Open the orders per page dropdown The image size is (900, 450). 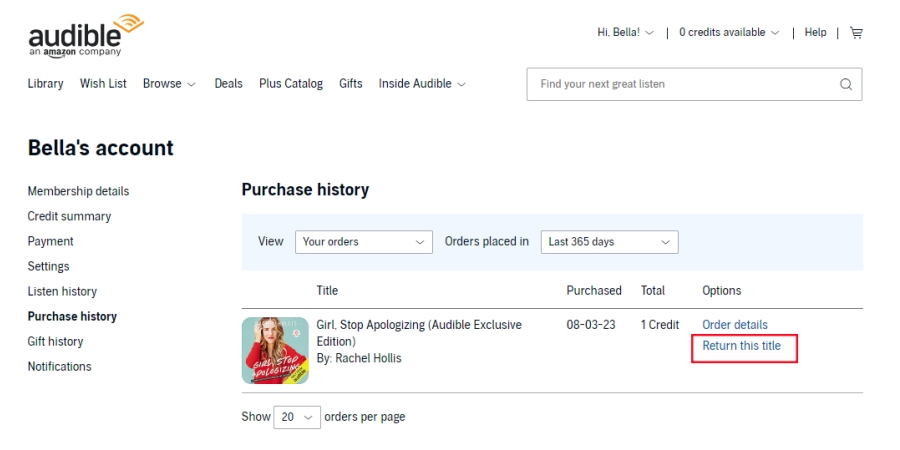(297, 417)
